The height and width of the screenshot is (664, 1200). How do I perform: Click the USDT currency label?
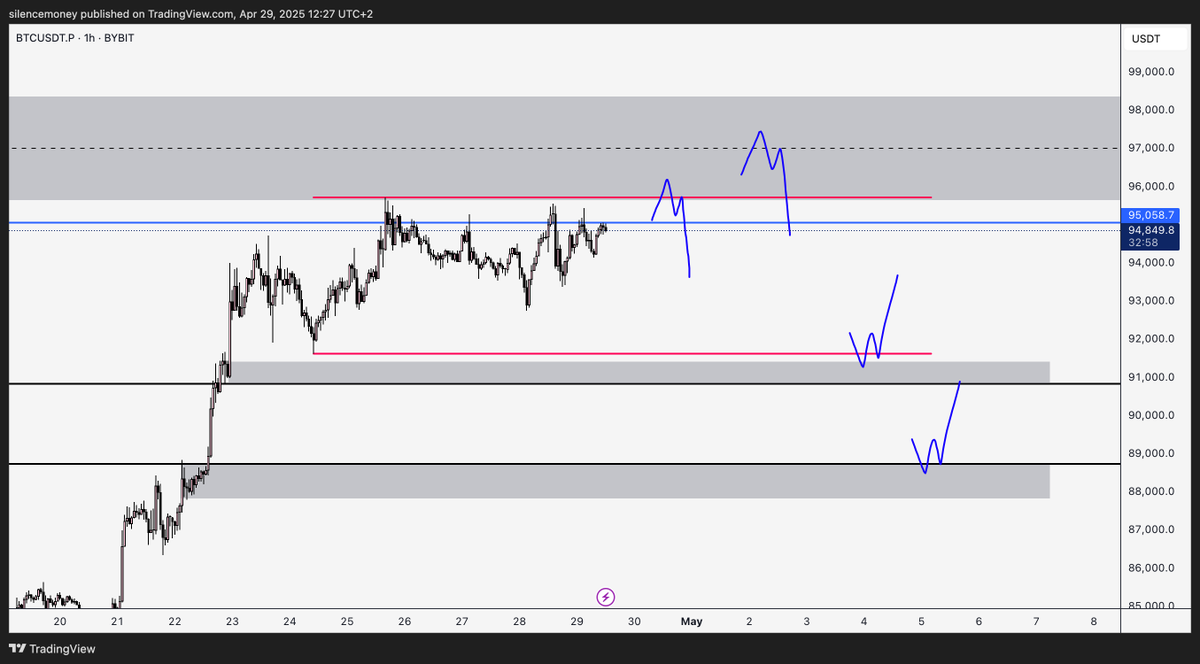click(1145, 39)
